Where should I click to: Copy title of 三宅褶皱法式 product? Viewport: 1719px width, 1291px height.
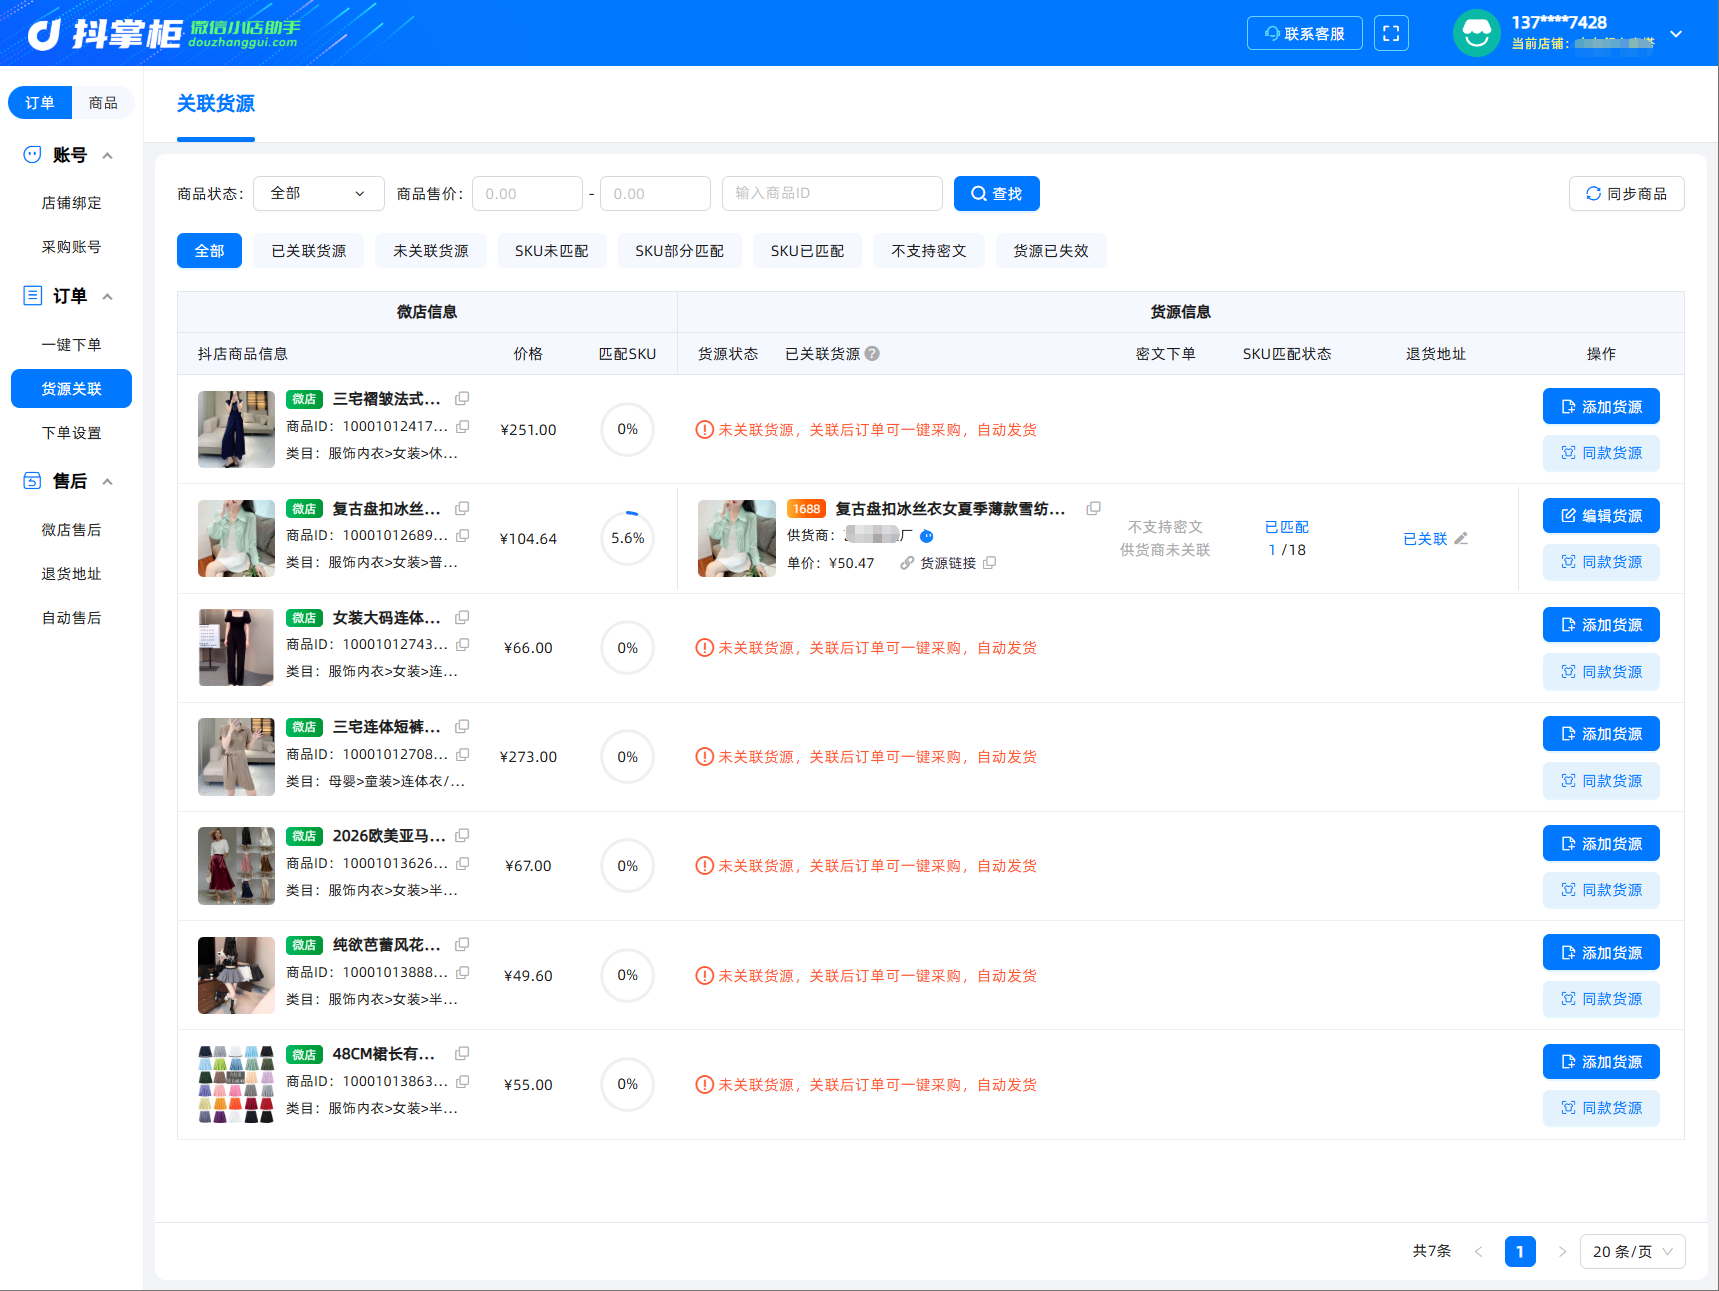462,398
